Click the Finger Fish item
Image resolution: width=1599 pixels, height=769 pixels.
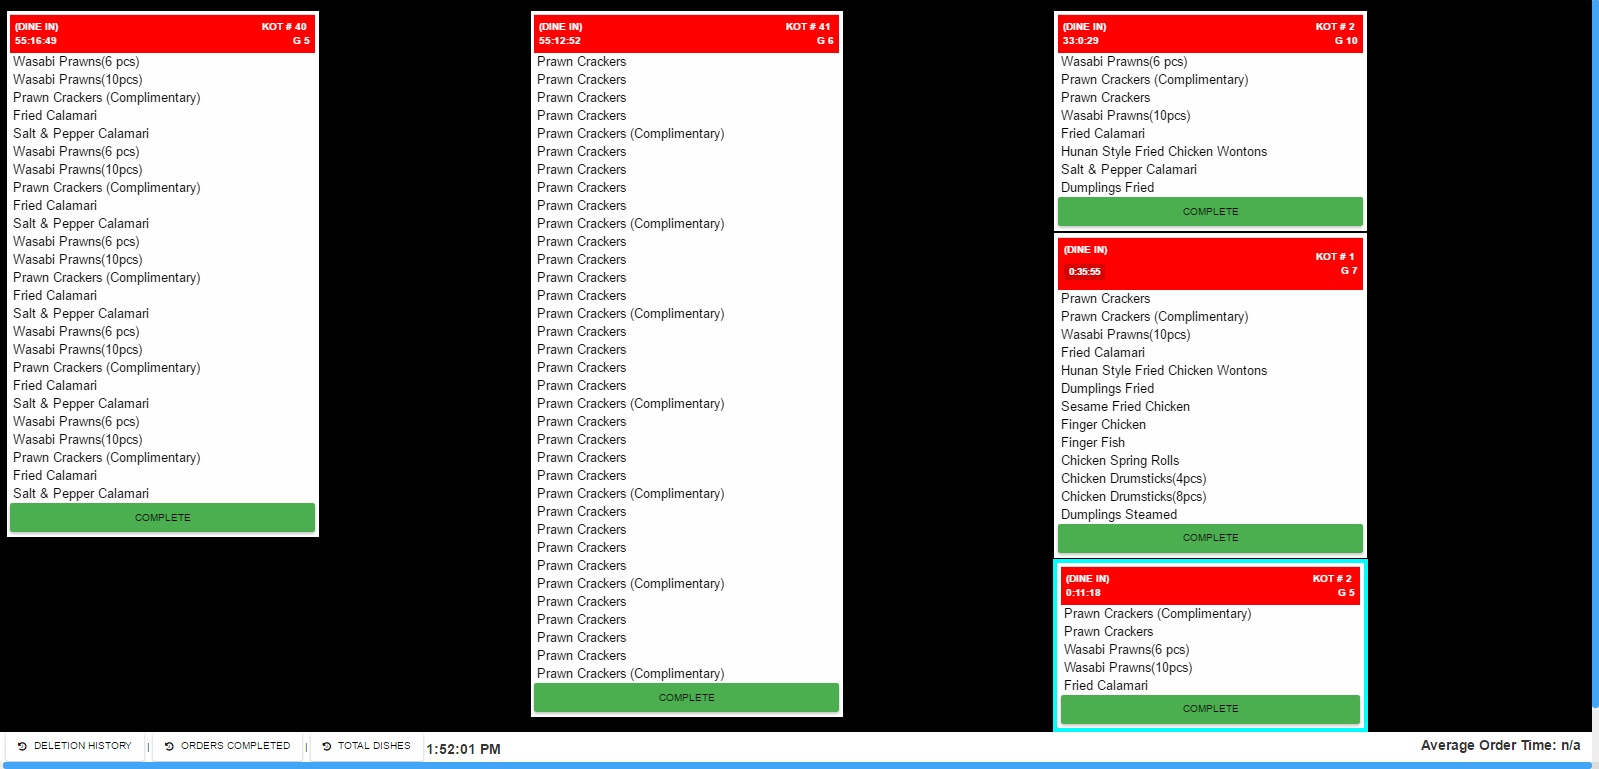[1092, 443]
